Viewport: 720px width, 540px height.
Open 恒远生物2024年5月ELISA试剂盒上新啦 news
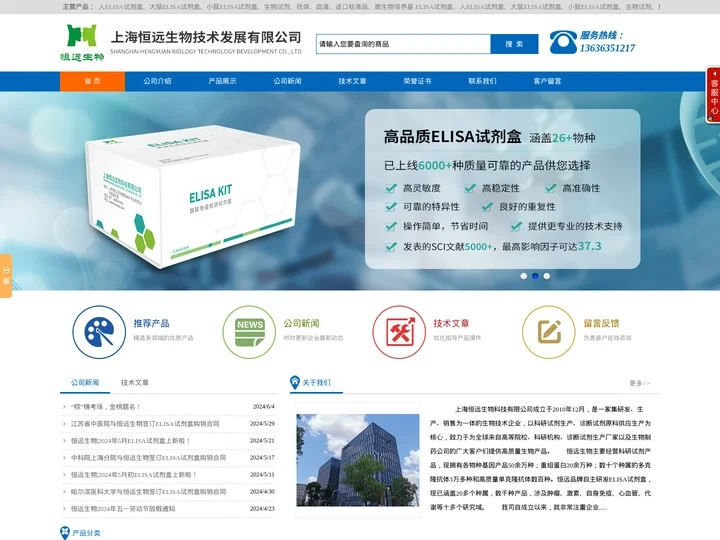click(130, 441)
